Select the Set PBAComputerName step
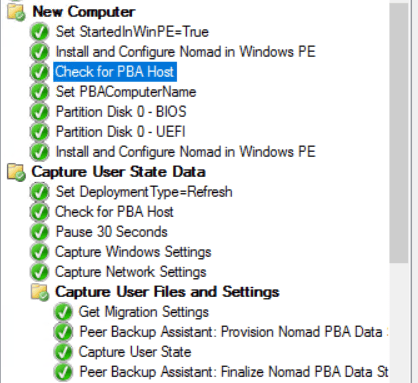Screen dimensions: 418x383 [x=126, y=92]
